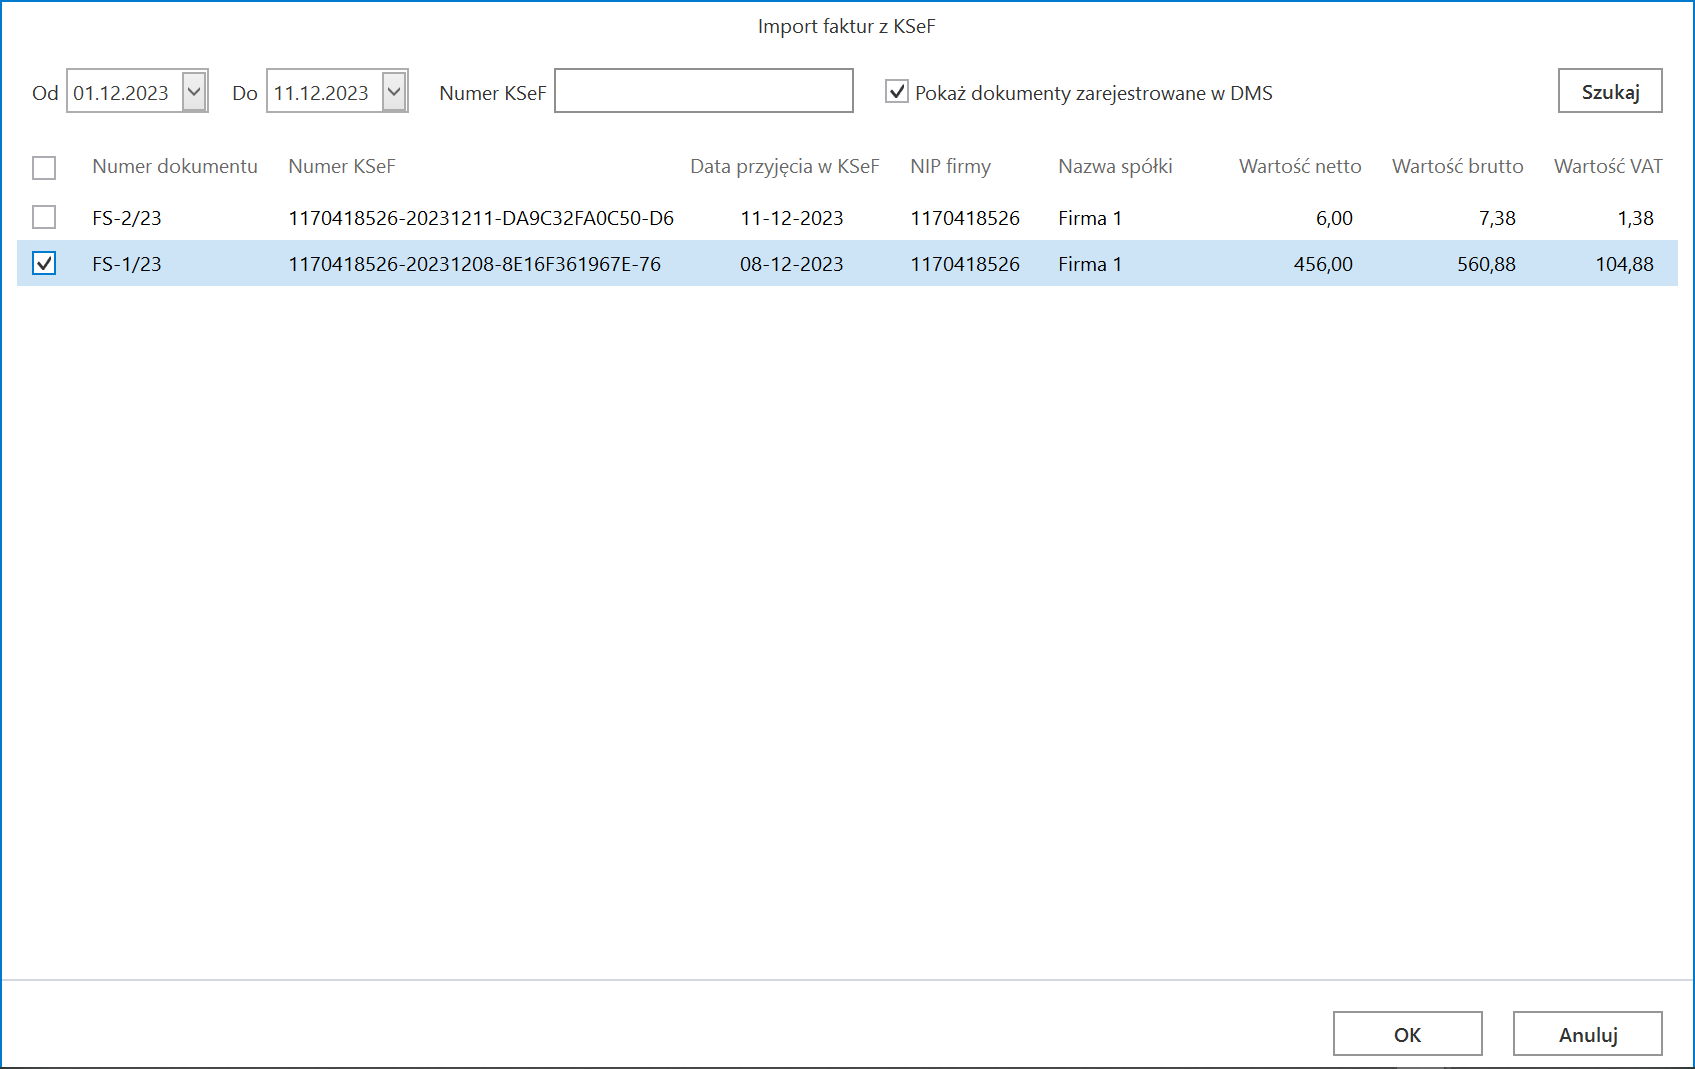This screenshot has height=1069, width=1695.
Task: Select document number FS-2/23
Action: click(x=127, y=218)
